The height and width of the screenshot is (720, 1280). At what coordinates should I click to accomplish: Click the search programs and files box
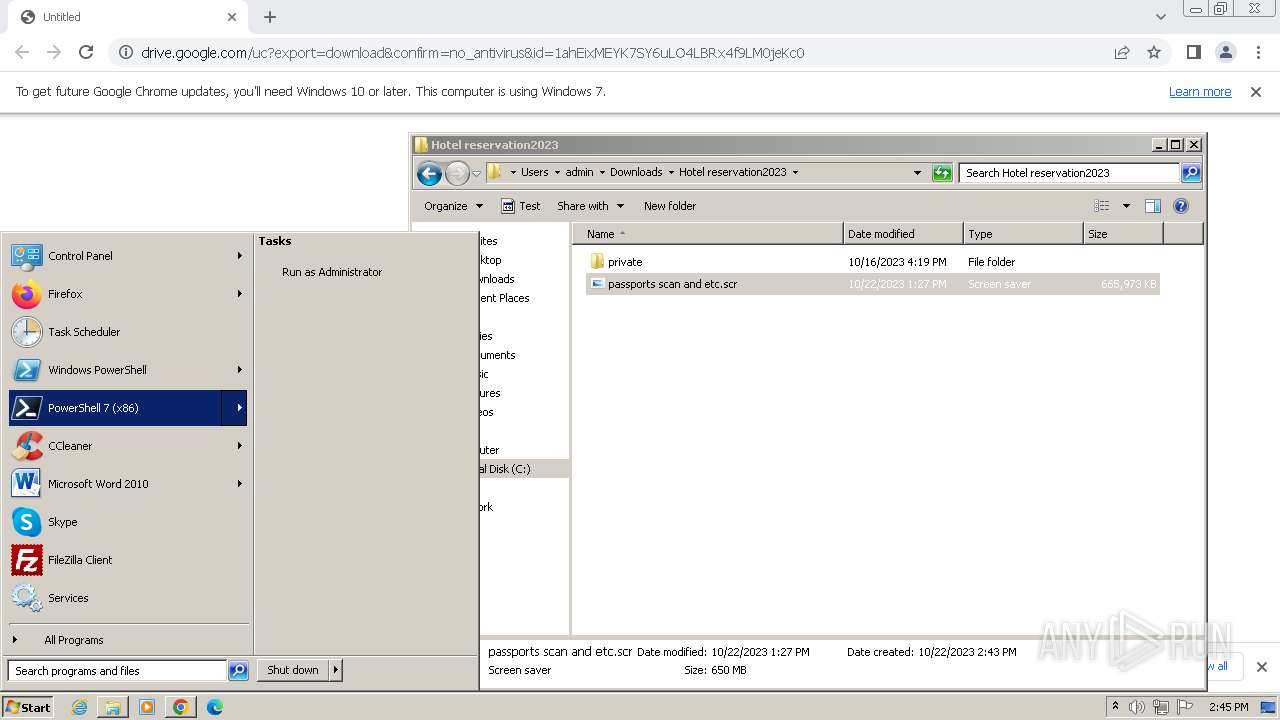[x=118, y=671]
